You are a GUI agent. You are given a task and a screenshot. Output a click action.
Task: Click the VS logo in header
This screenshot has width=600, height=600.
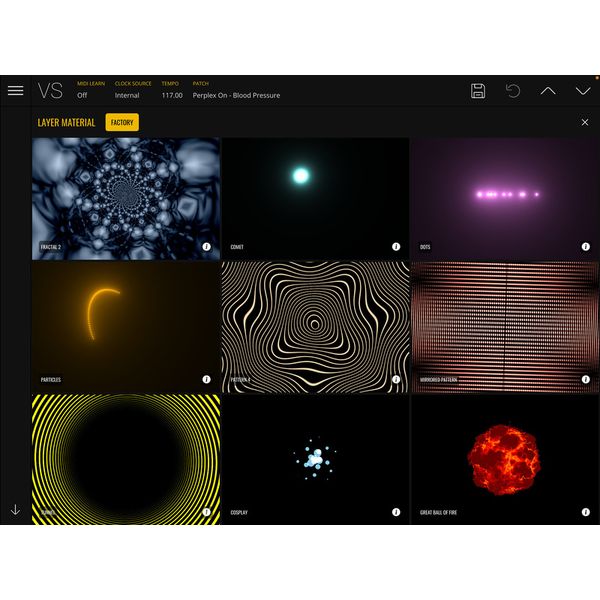50,91
